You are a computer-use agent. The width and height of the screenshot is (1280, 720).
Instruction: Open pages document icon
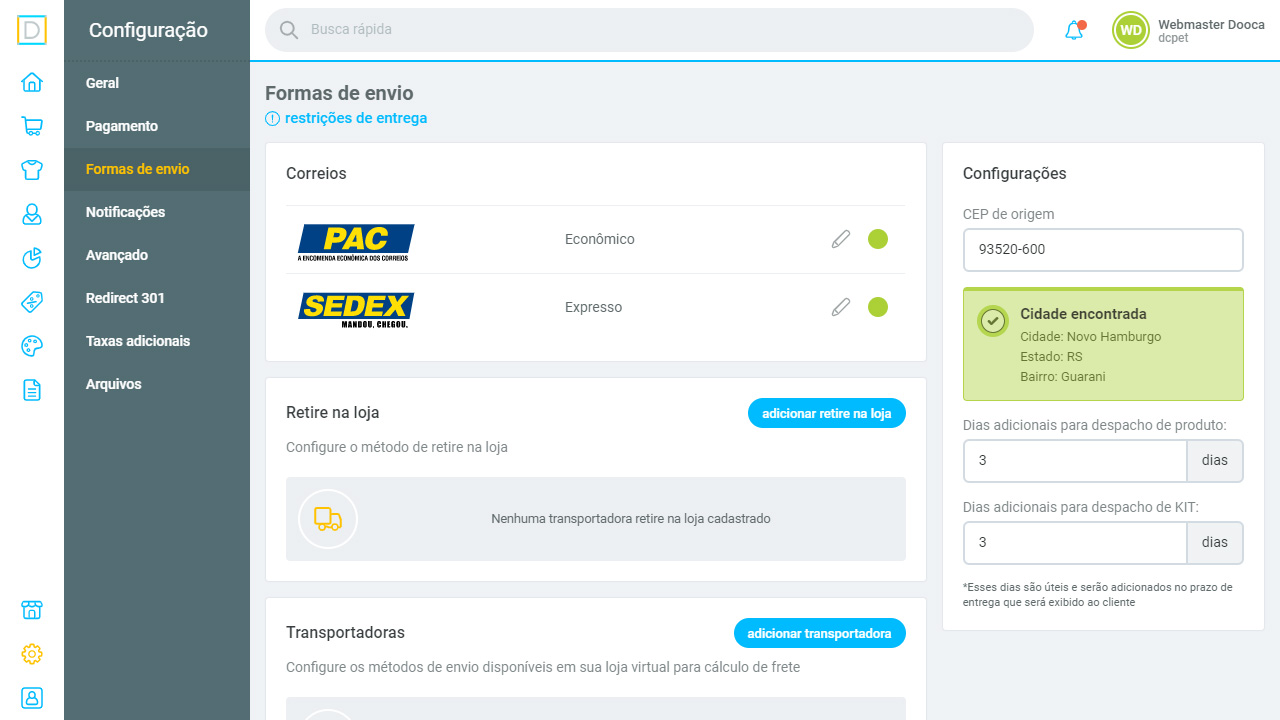32,390
